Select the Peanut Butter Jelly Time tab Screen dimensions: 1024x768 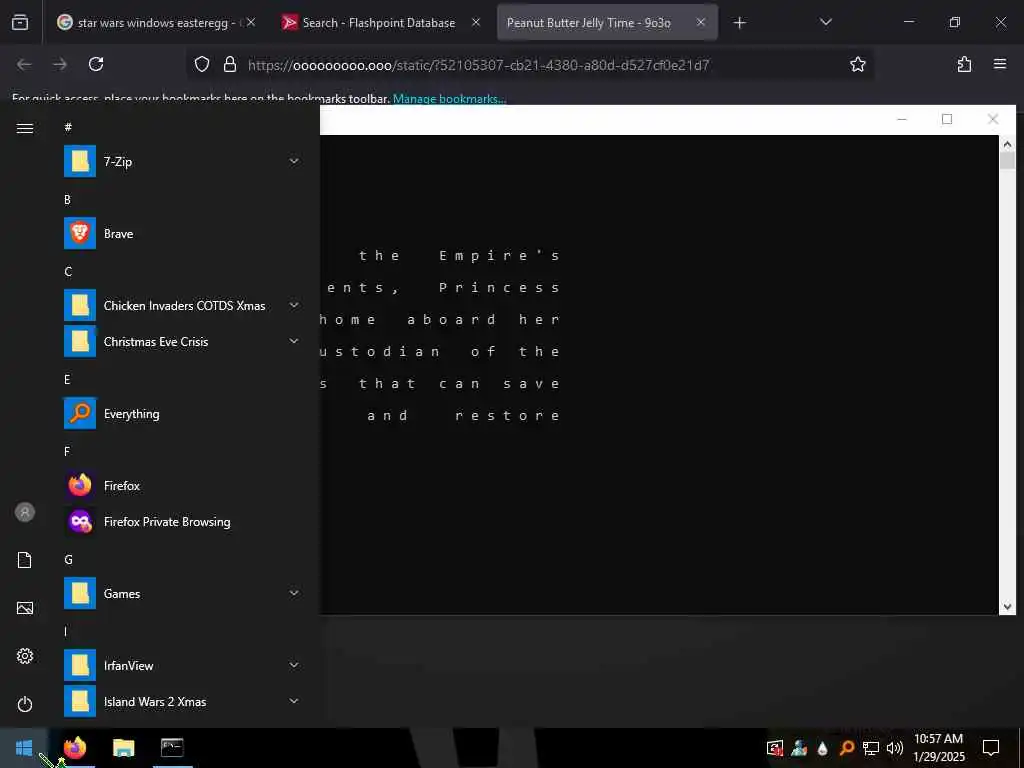tap(607, 23)
